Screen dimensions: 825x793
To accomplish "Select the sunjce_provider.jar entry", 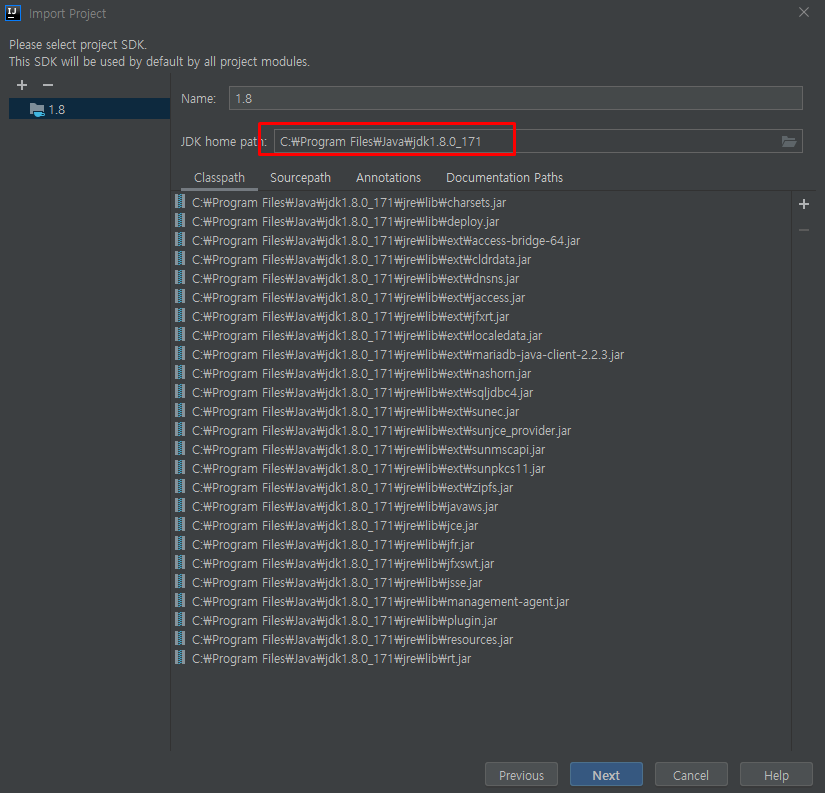I will point(481,430).
